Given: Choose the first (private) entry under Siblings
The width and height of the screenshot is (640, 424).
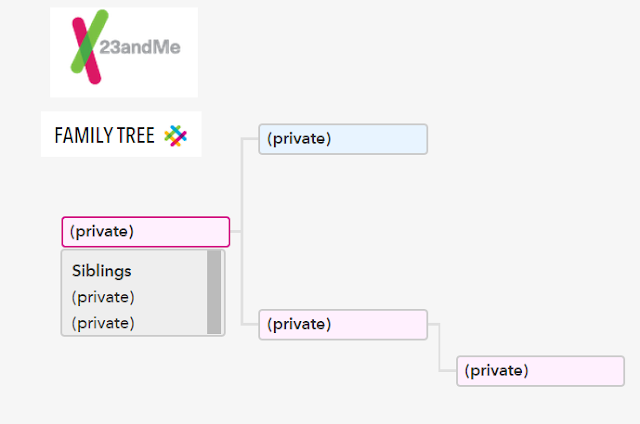Looking at the screenshot, I should click(x=103, y=297).
